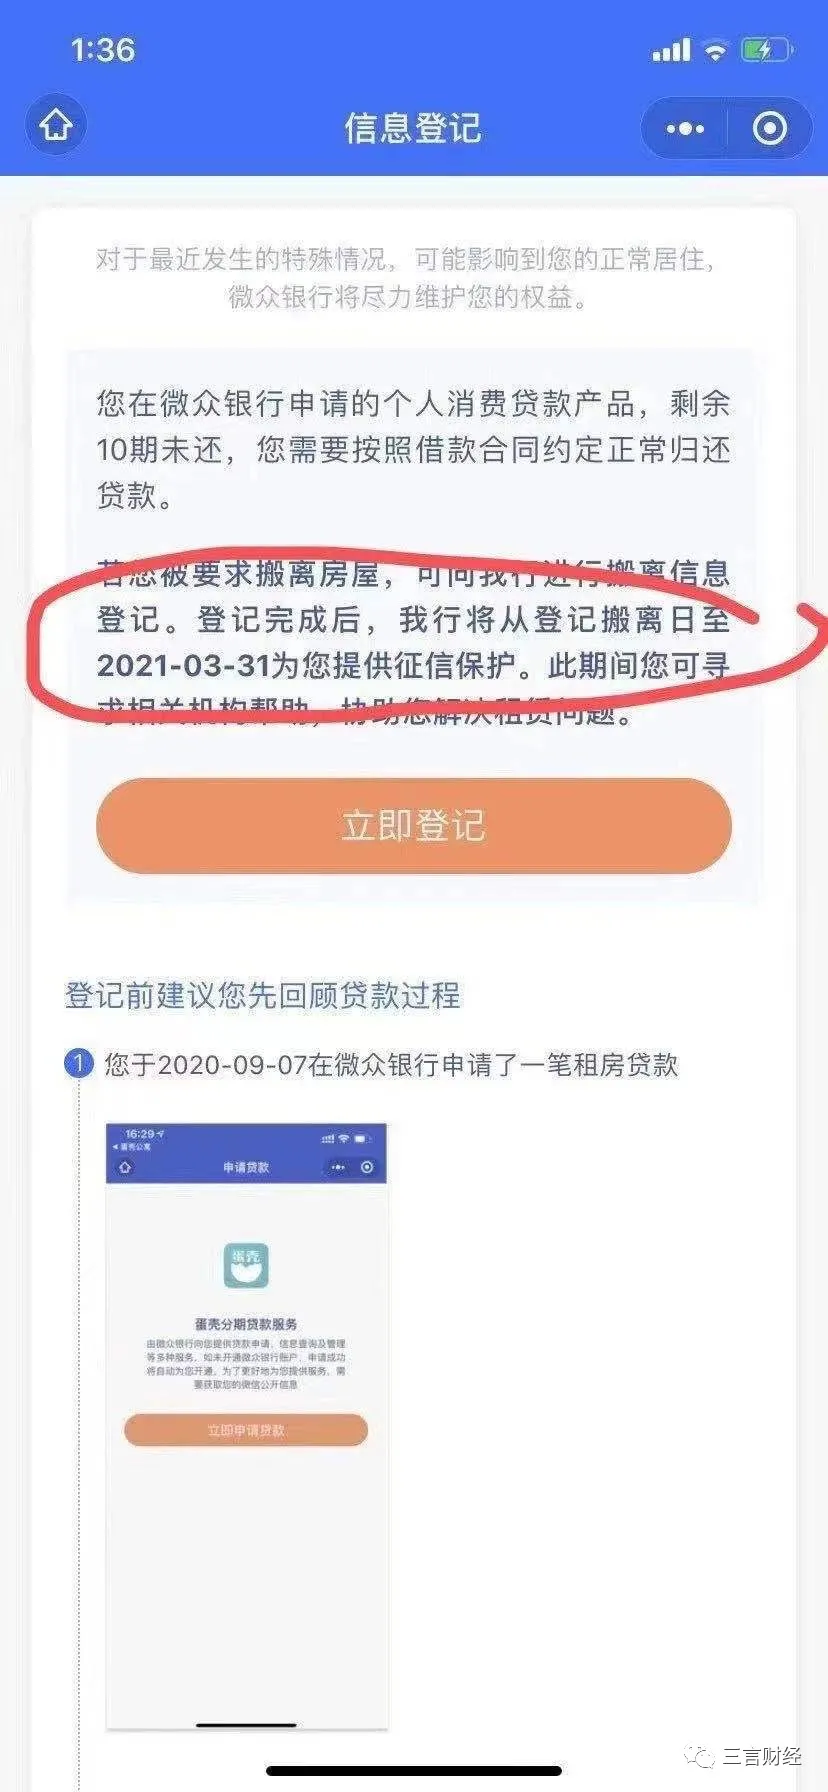Tap the 1:36 clock in the status bar
This screenshot has width=828, height=1792.
[x=102, y=50]
